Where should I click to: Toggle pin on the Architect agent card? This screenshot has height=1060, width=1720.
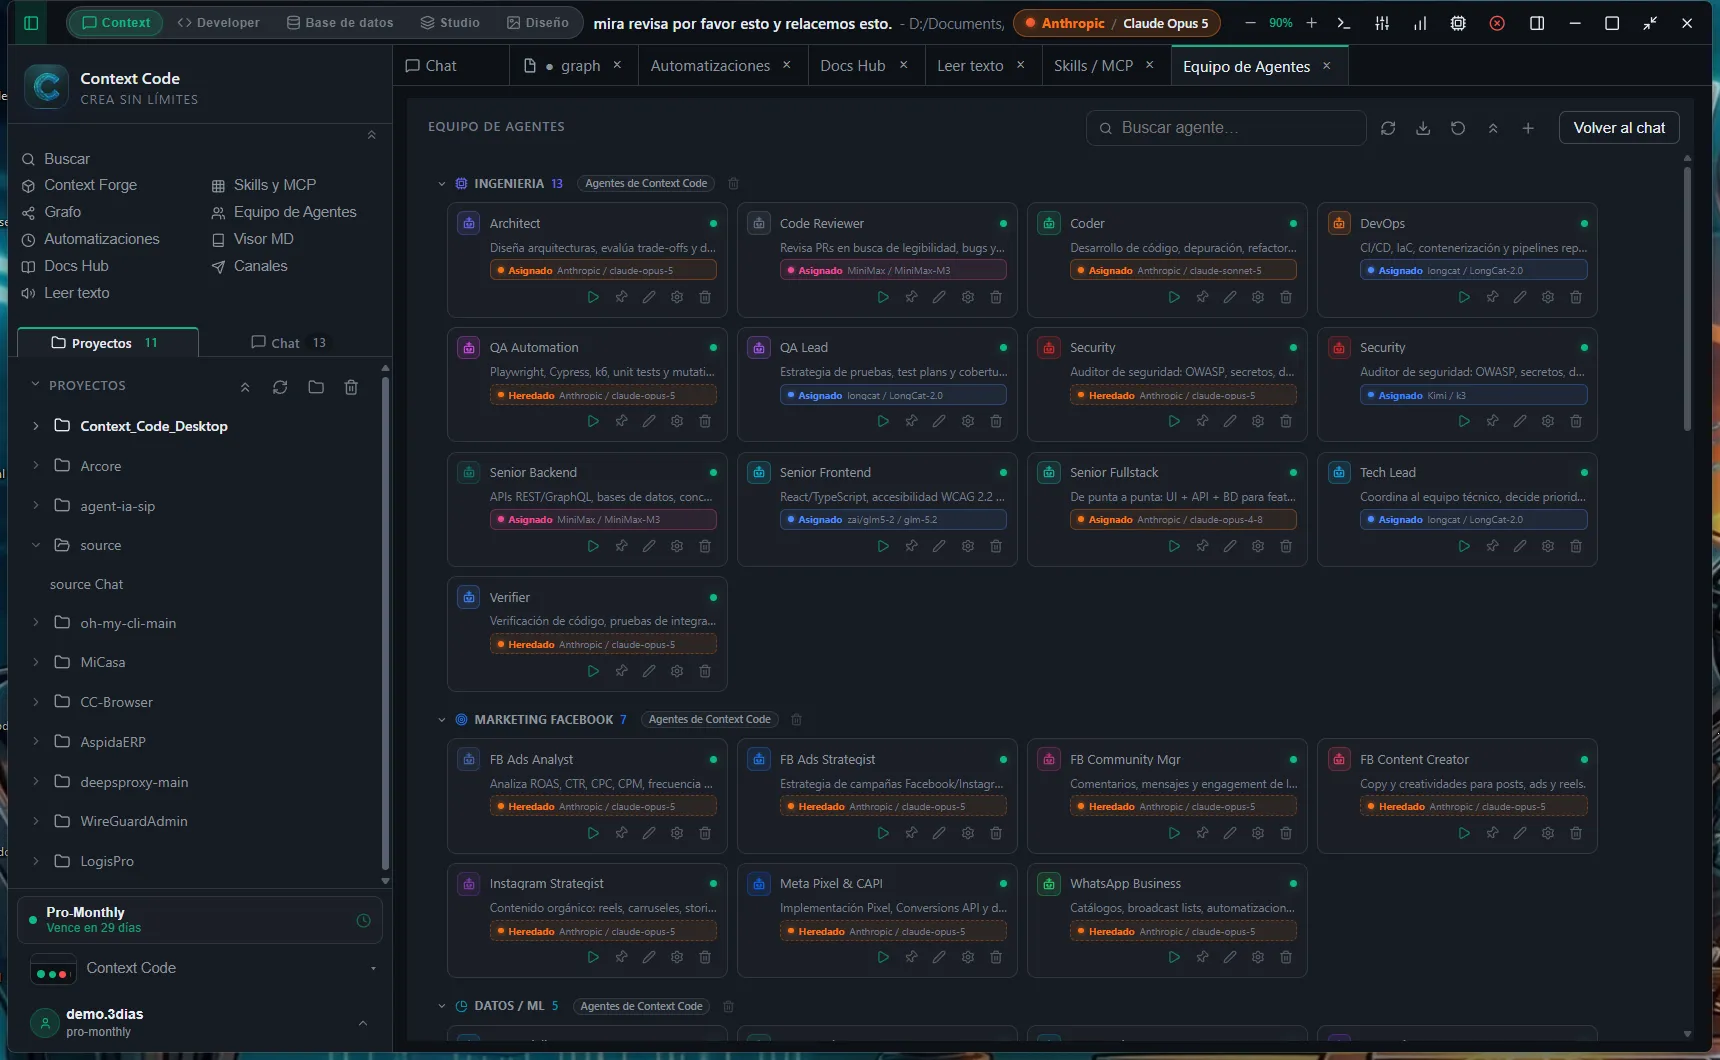coord(621,297)
